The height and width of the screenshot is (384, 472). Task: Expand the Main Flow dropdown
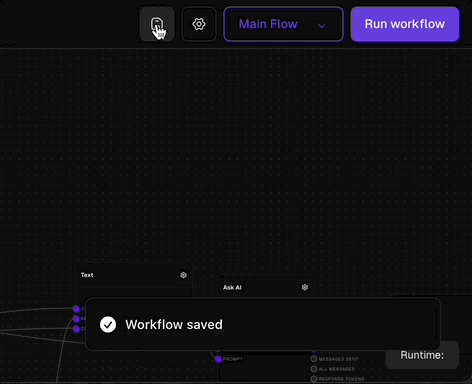tap(283, 24)
